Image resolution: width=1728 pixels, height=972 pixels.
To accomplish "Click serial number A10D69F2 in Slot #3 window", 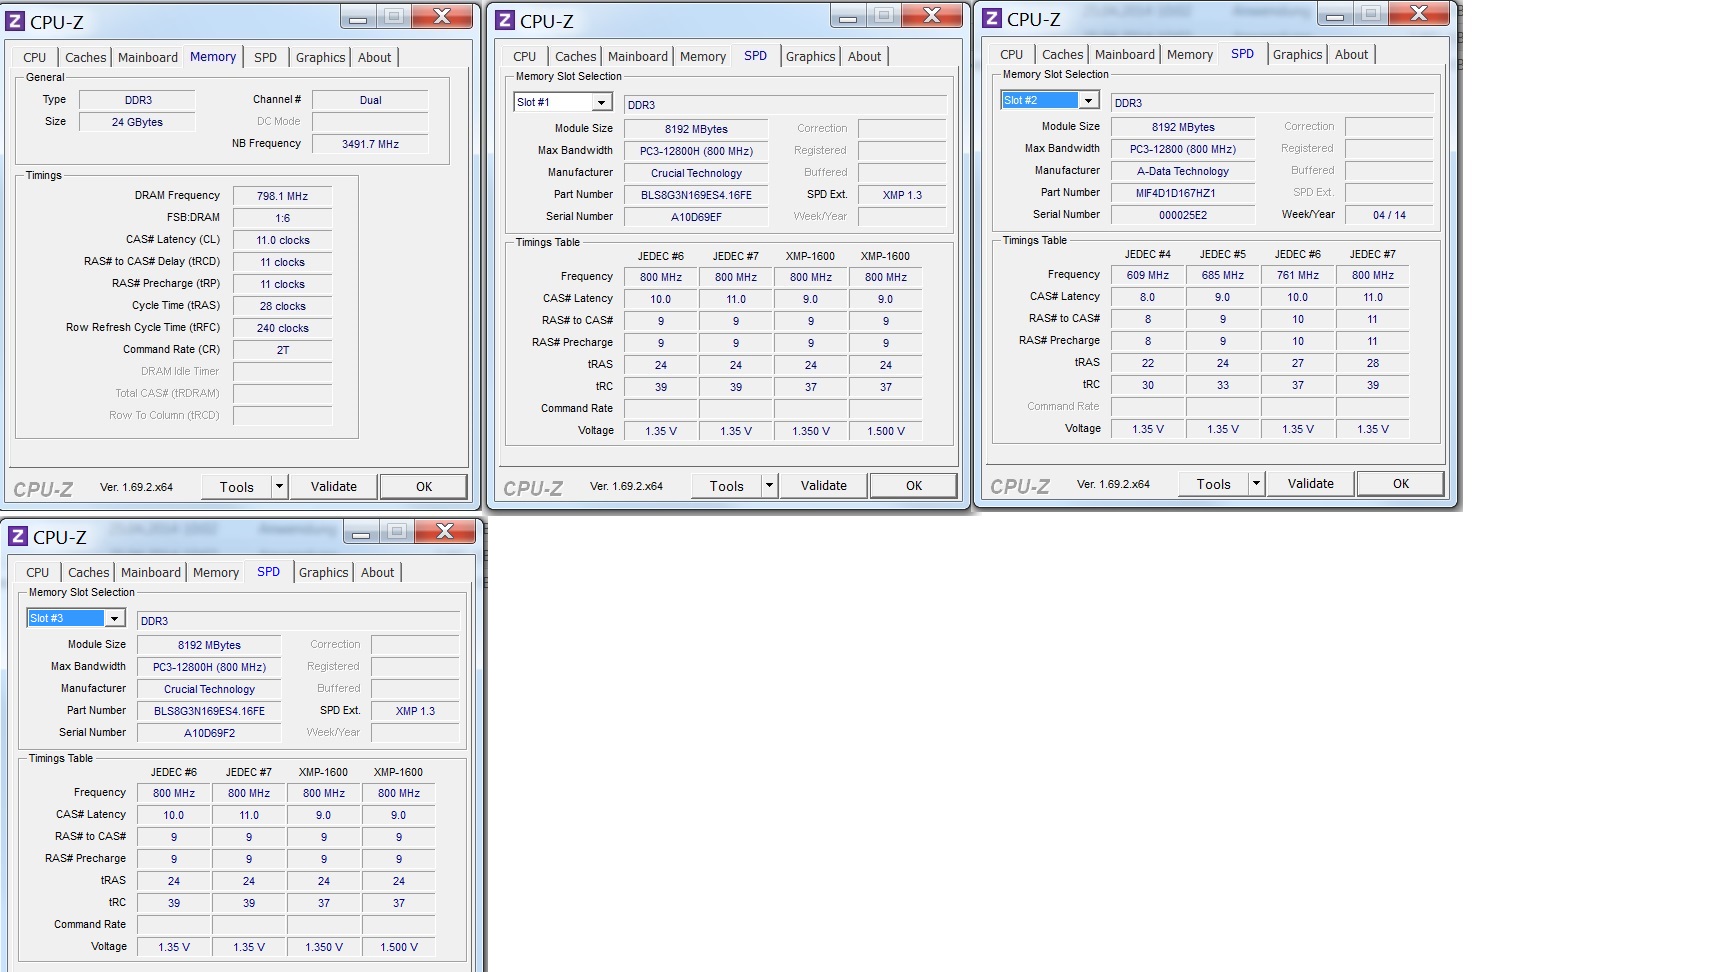I will point(209,733).
